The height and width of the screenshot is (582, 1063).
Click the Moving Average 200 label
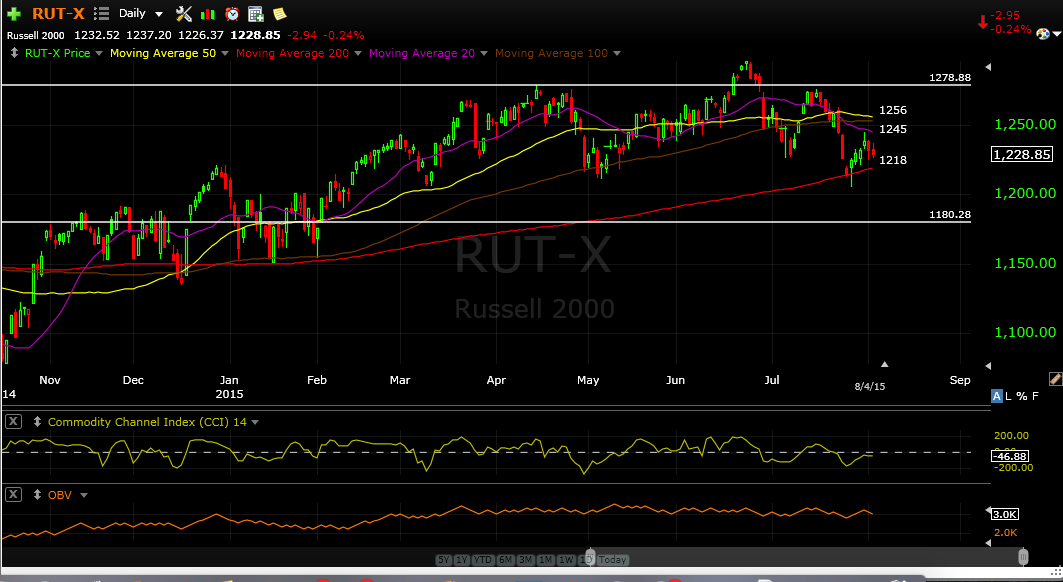tap(292, 53)
